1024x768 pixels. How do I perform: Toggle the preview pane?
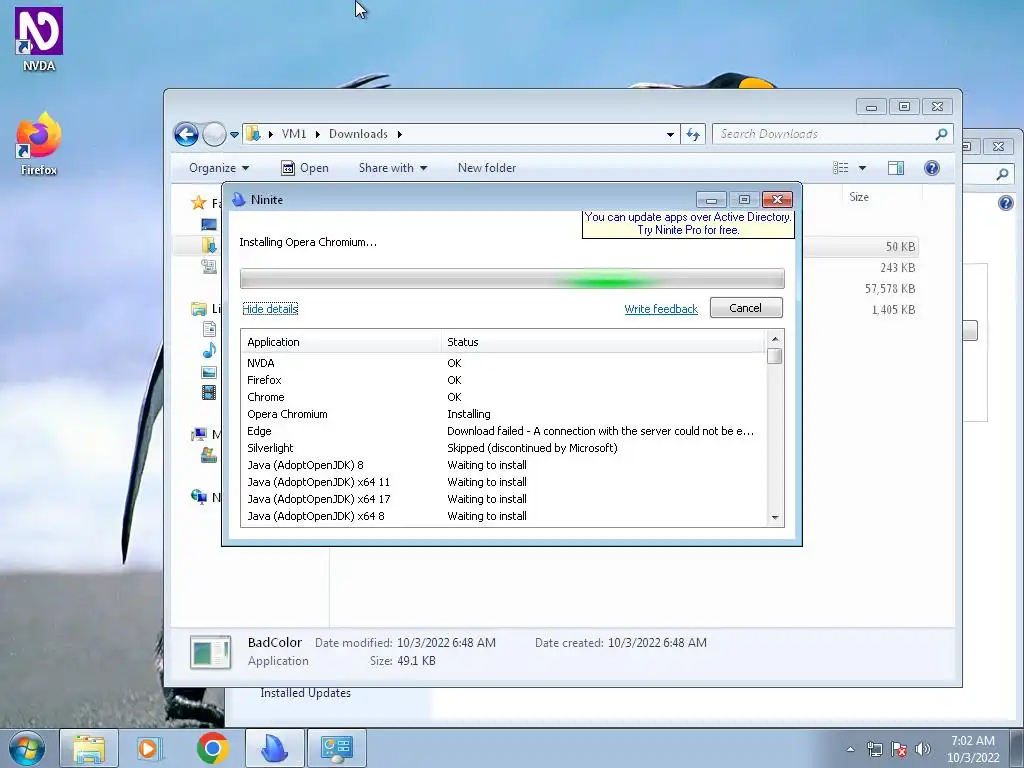click(x=895, y=168)
